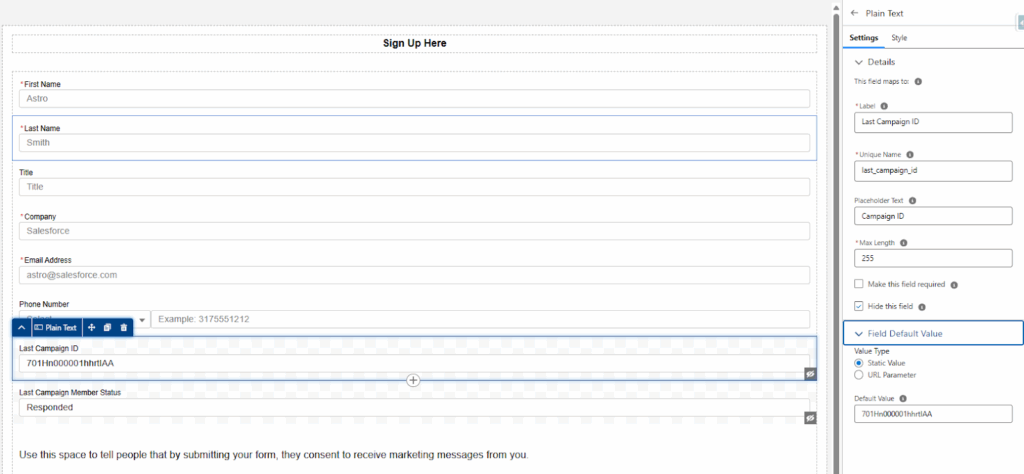Viewport: 1024px width, 474px height.
Task: Click info icon beside Default Value
Action: pyautogui.click(x=903, y=398)
